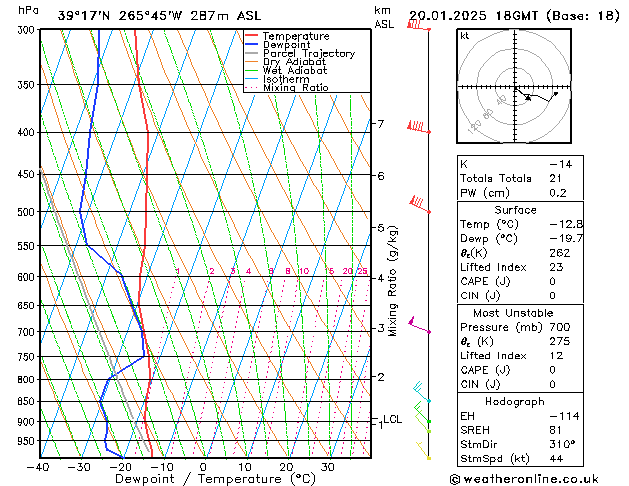629x486 pixels.
Task: Click the '300' hPa pressure axis label
Action: click(x=28, y=30)
